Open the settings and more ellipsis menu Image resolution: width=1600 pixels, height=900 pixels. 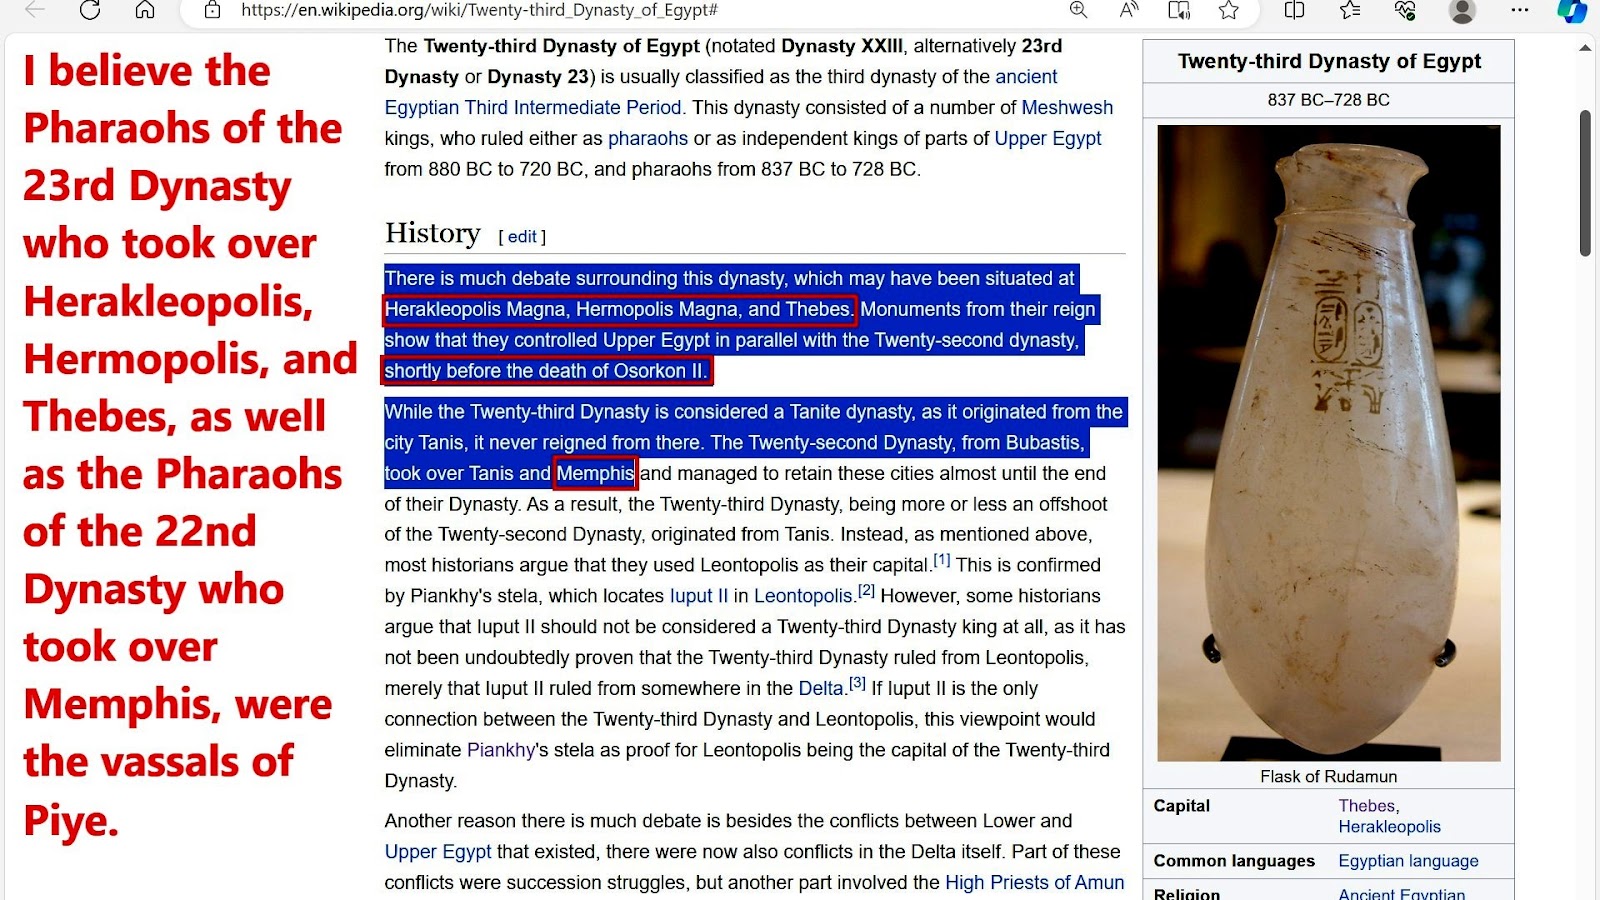click(1520, 10)
